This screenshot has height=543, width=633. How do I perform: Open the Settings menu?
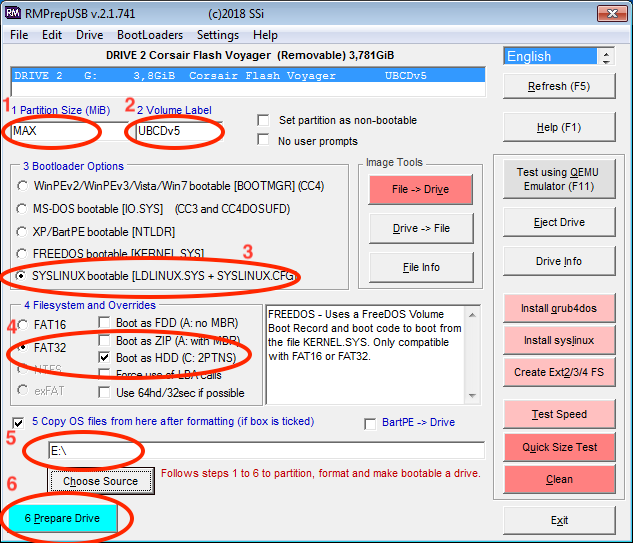218,34
